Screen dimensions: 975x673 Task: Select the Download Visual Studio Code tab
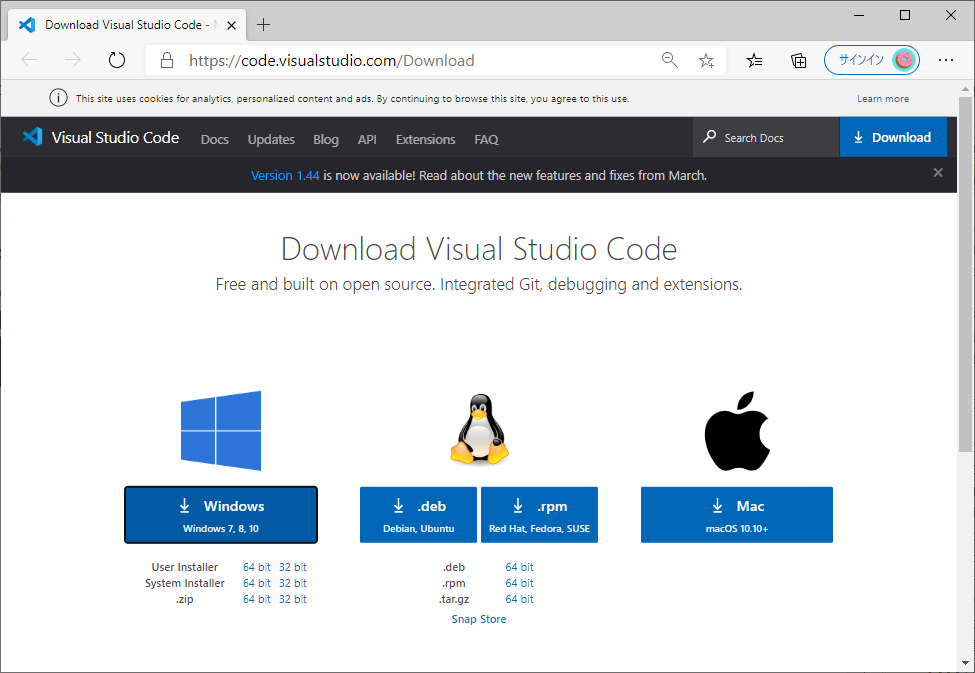tap(127, 25)
